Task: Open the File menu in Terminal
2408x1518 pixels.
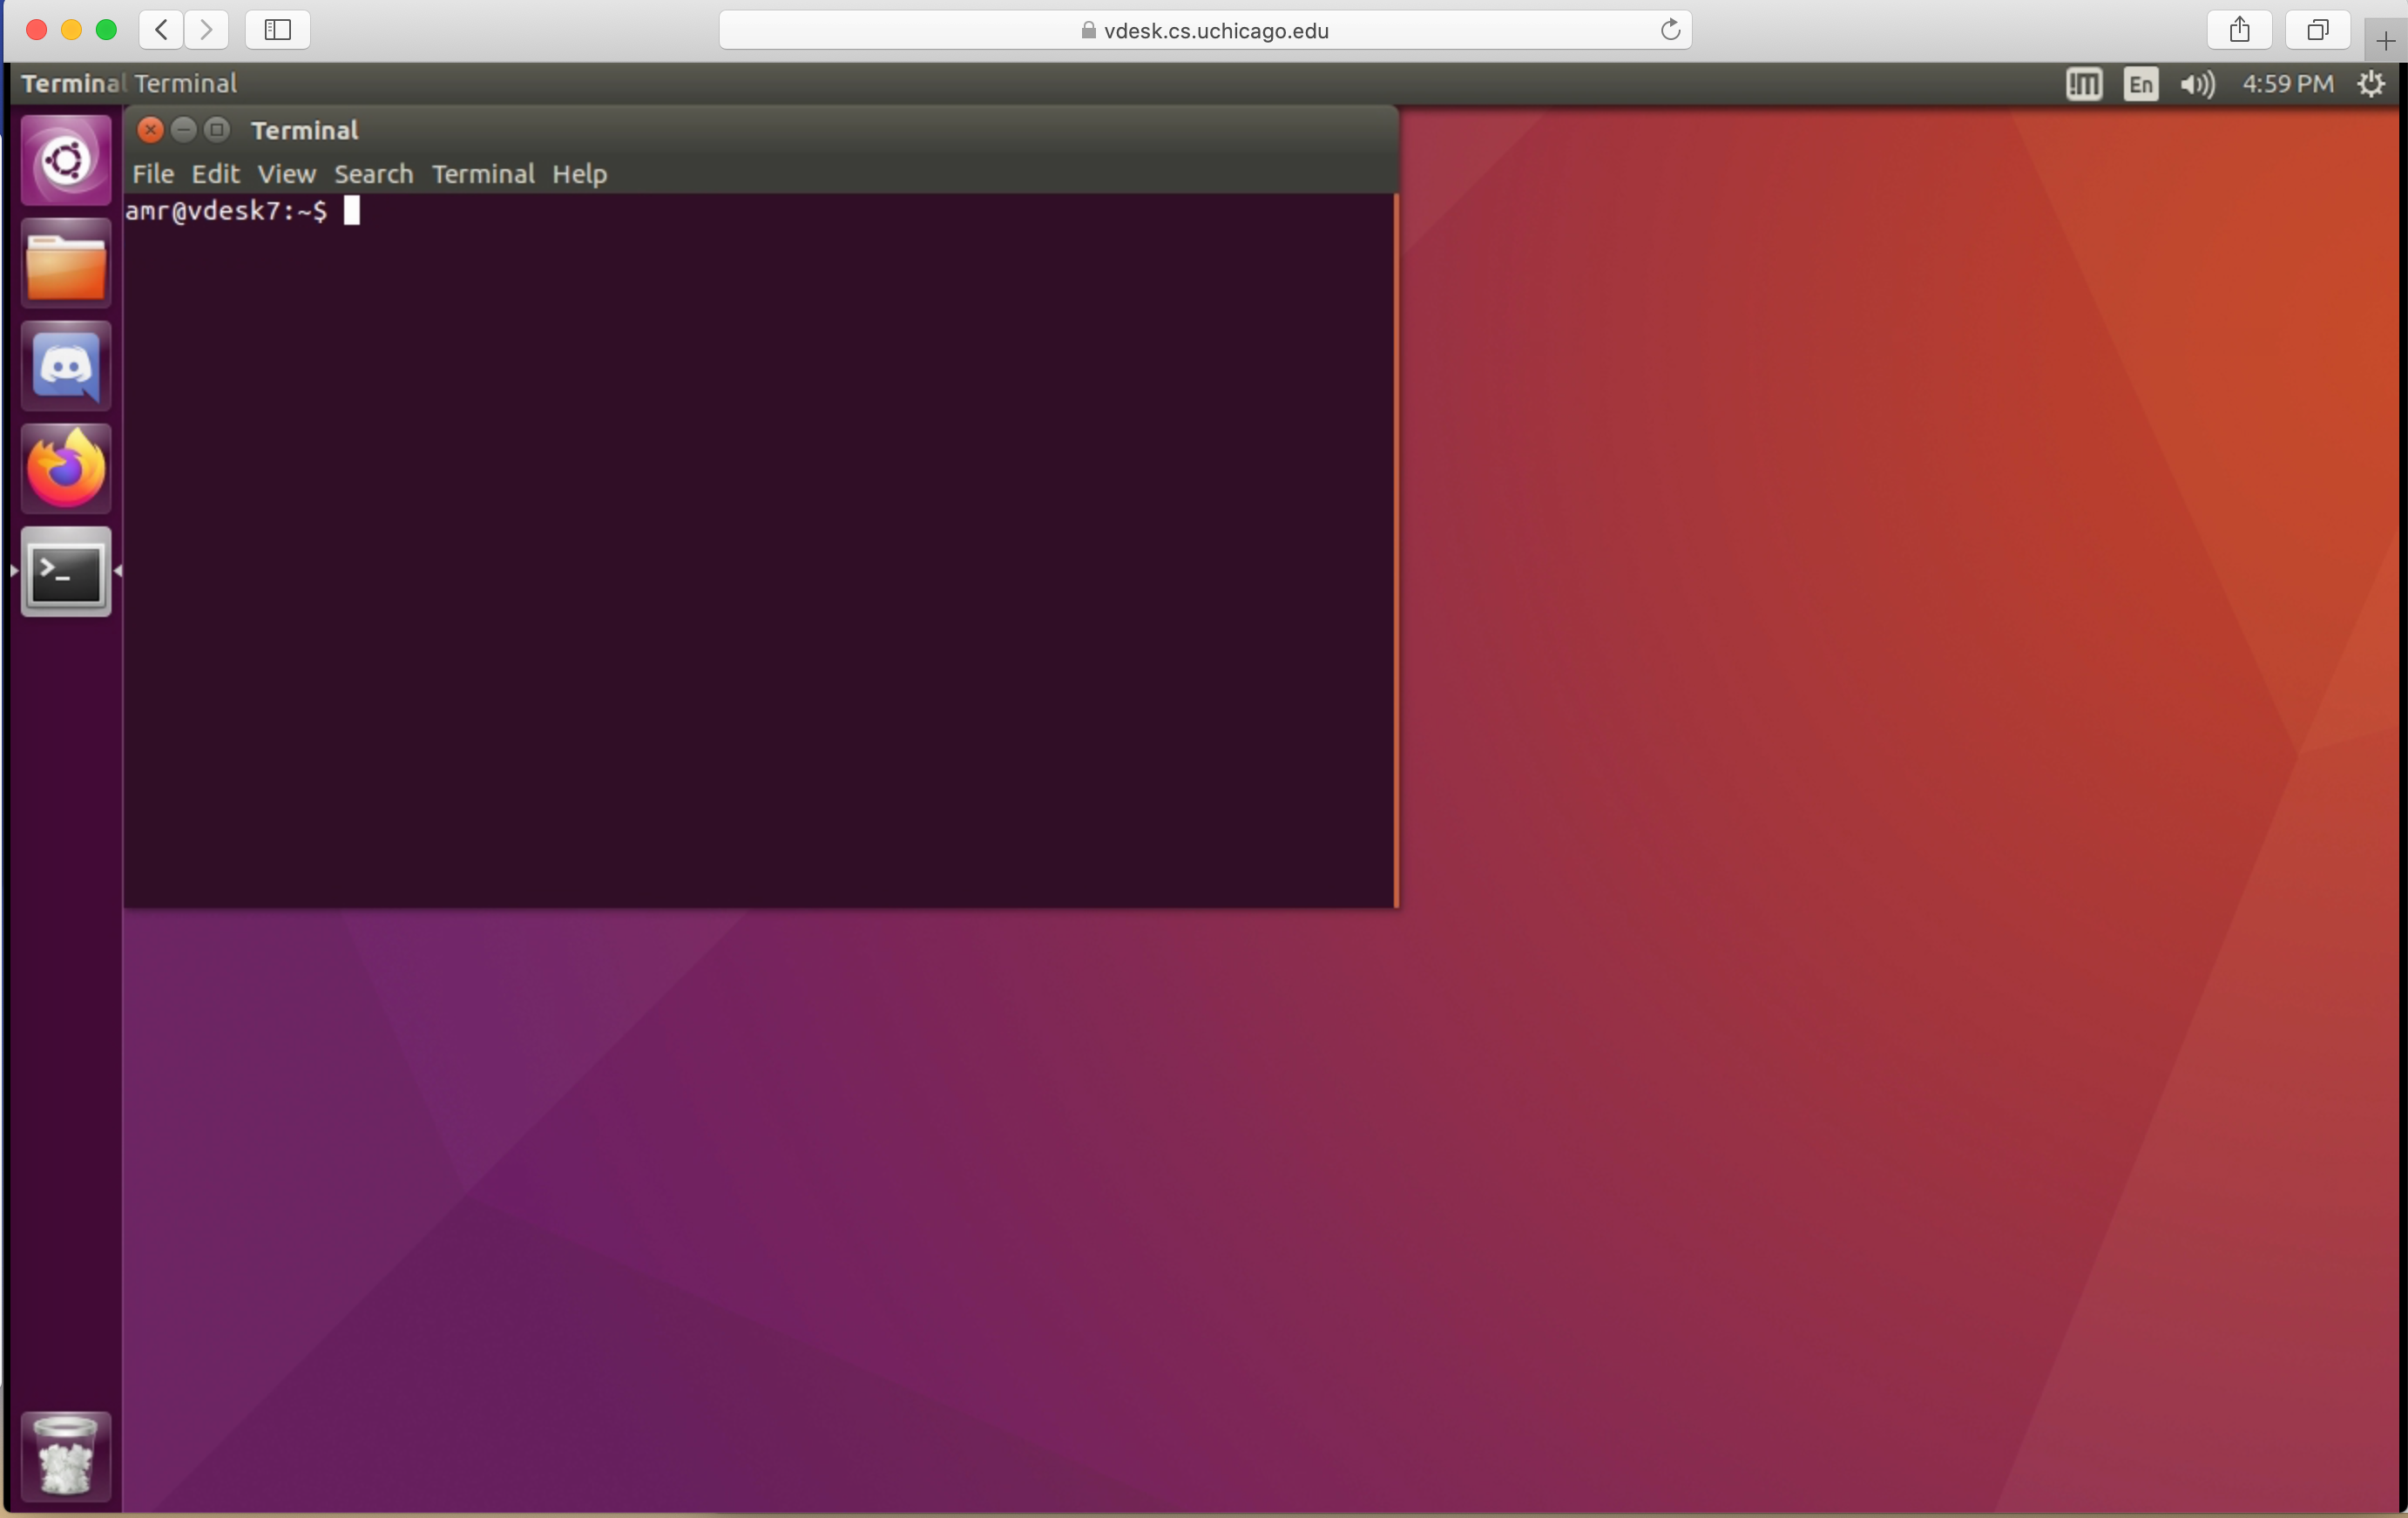Action: 153,174
